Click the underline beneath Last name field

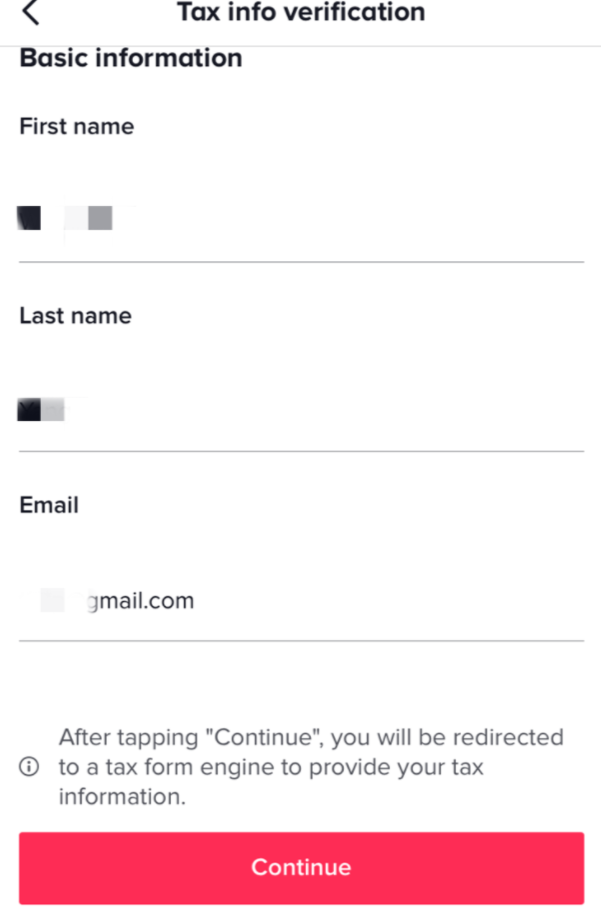[x=301, y=451]
